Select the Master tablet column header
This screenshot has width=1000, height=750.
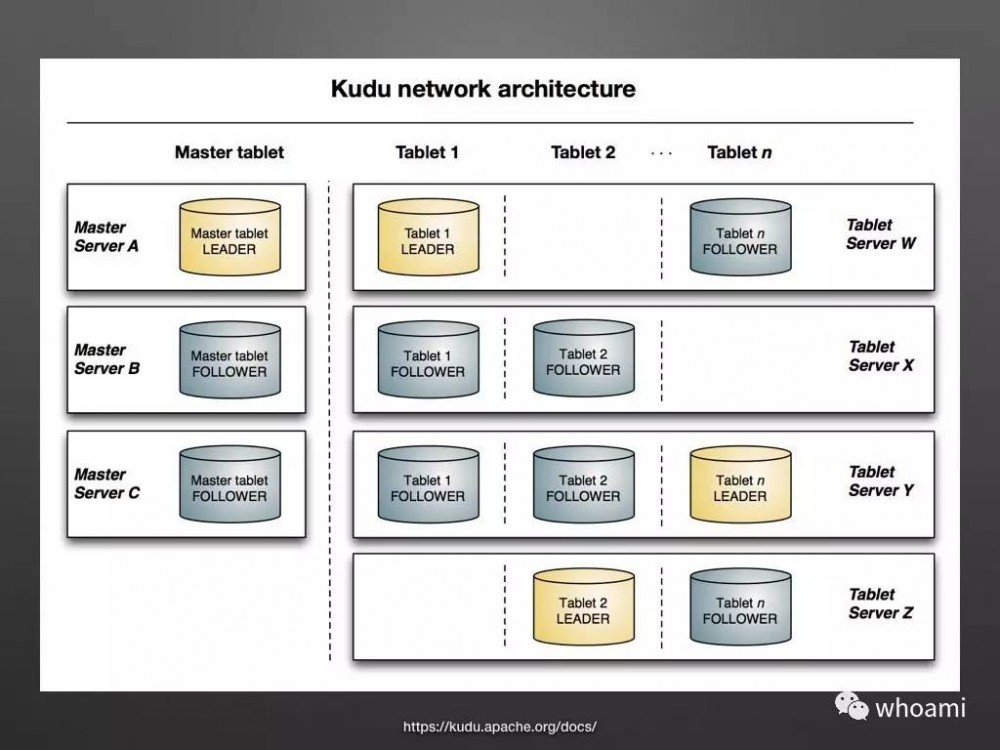click(x=228, y=152)
